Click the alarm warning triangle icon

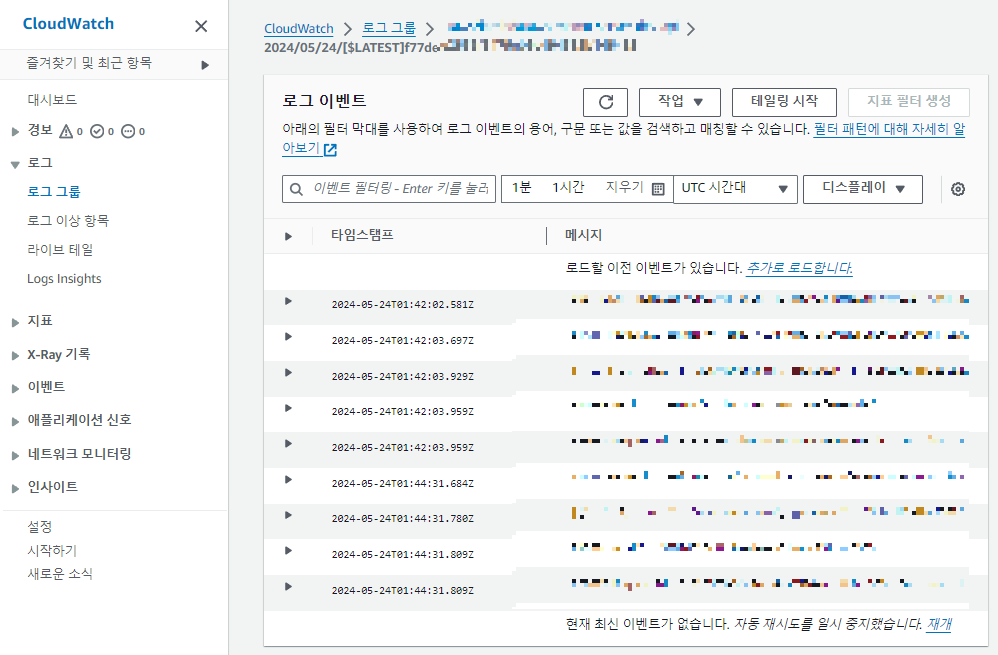coord(66,131)
